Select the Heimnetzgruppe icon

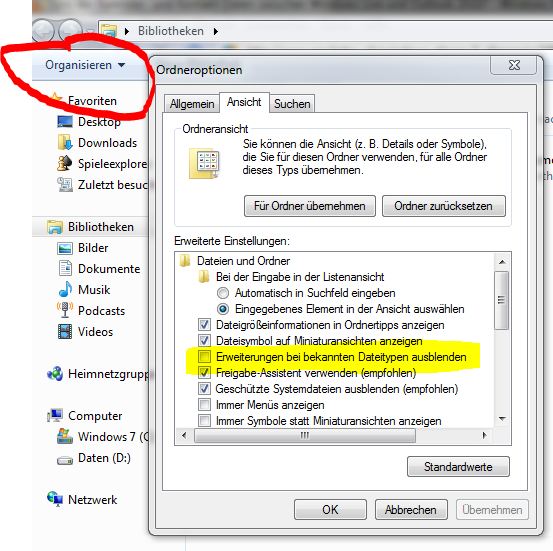tap(55, 374)
